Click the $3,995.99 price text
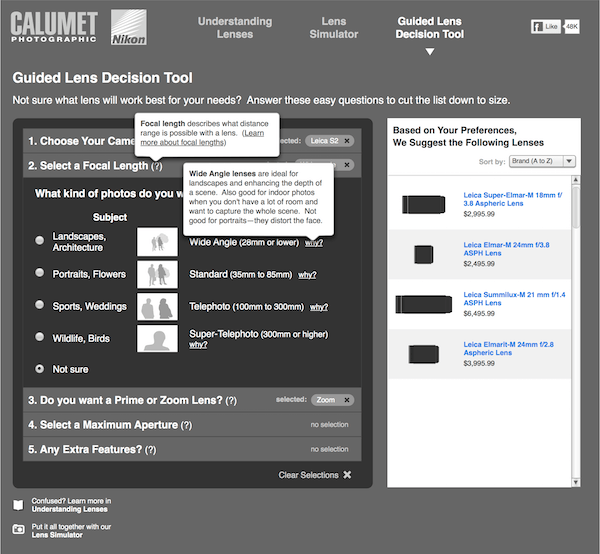This screenshot has width=600, height=554. tap(479, 363)
